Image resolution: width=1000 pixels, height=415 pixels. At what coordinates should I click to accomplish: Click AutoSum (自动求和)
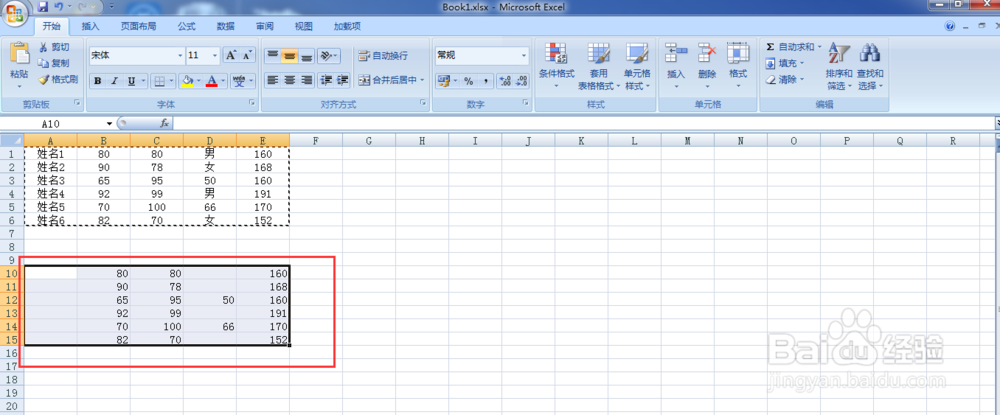pyautogui.click(x=790, y=47)
